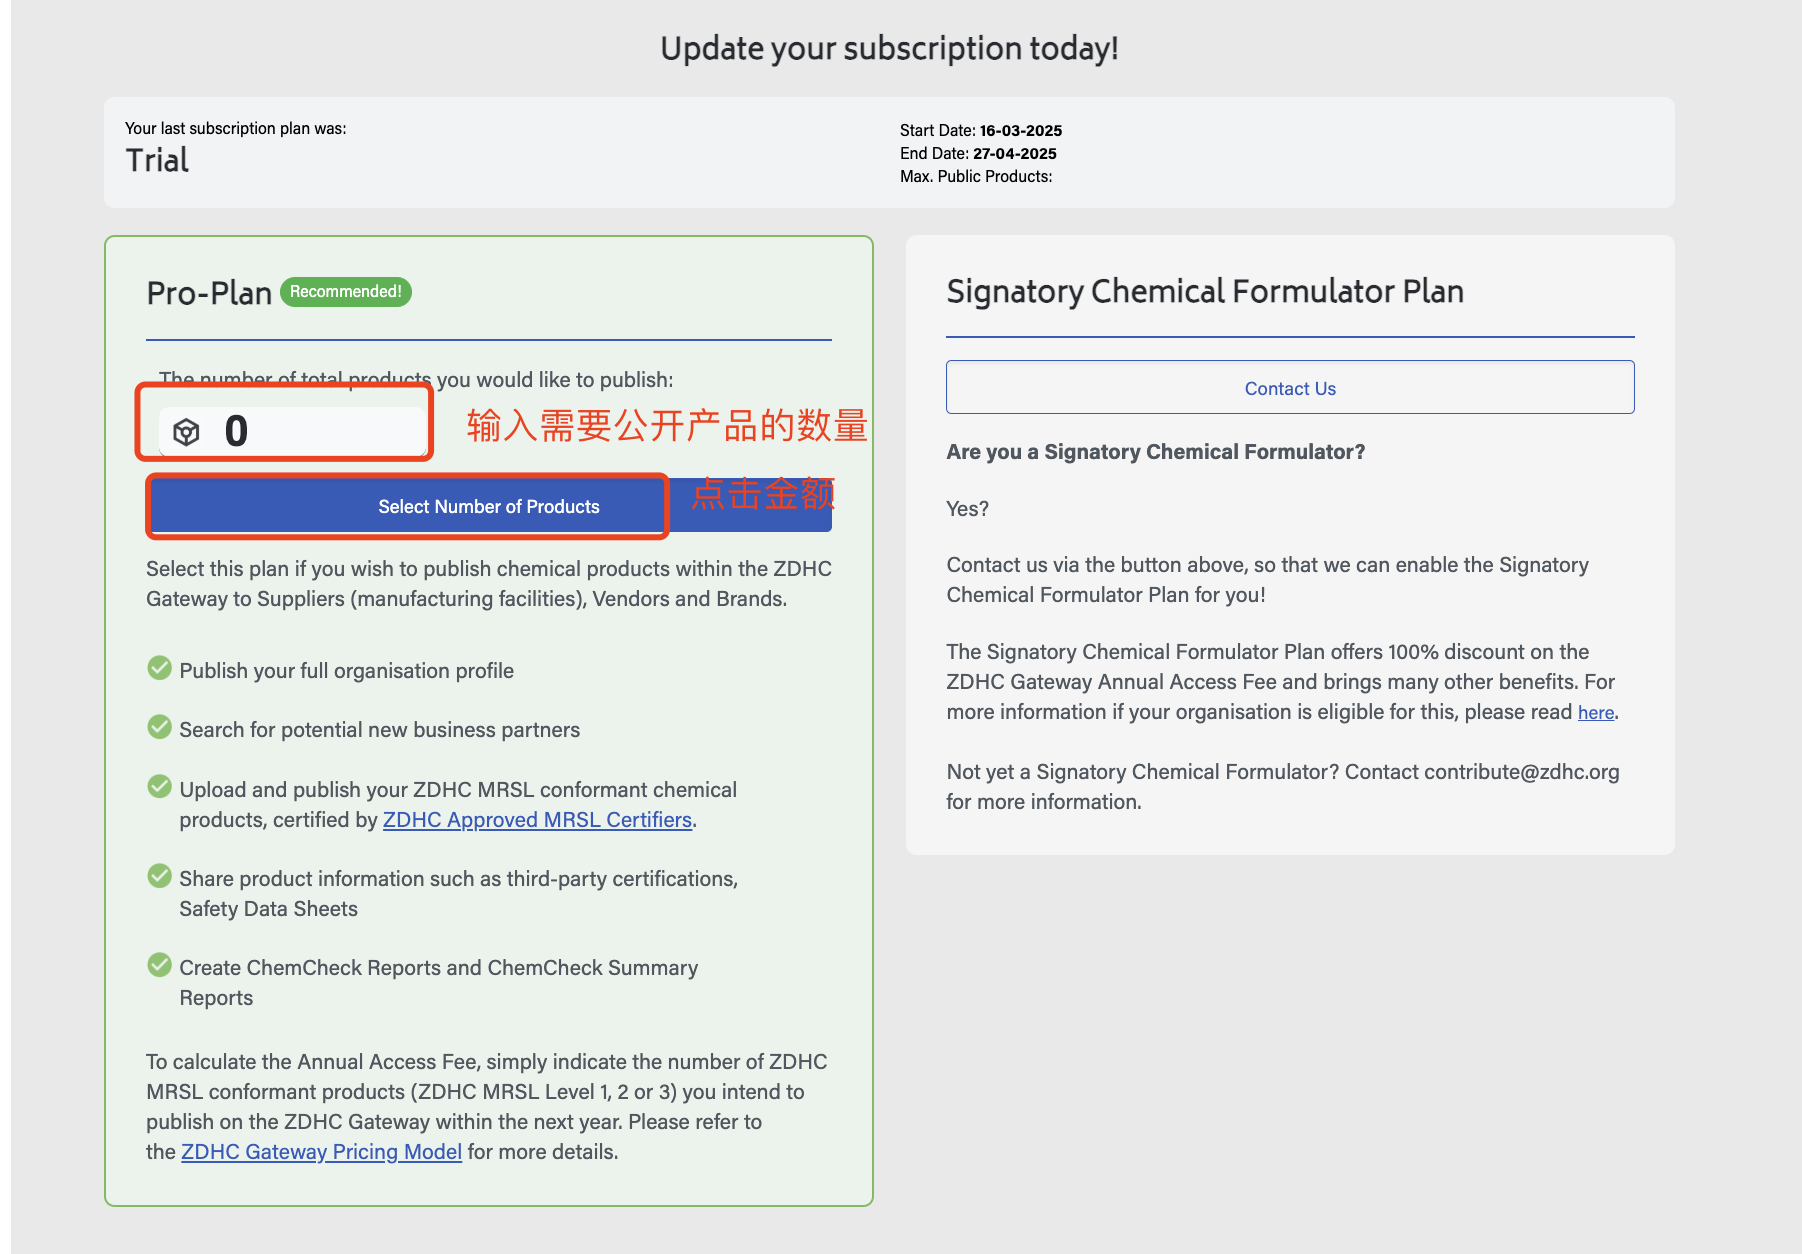
Task: Click the Pro-Plan heading
Action: (x=209, y=293)
